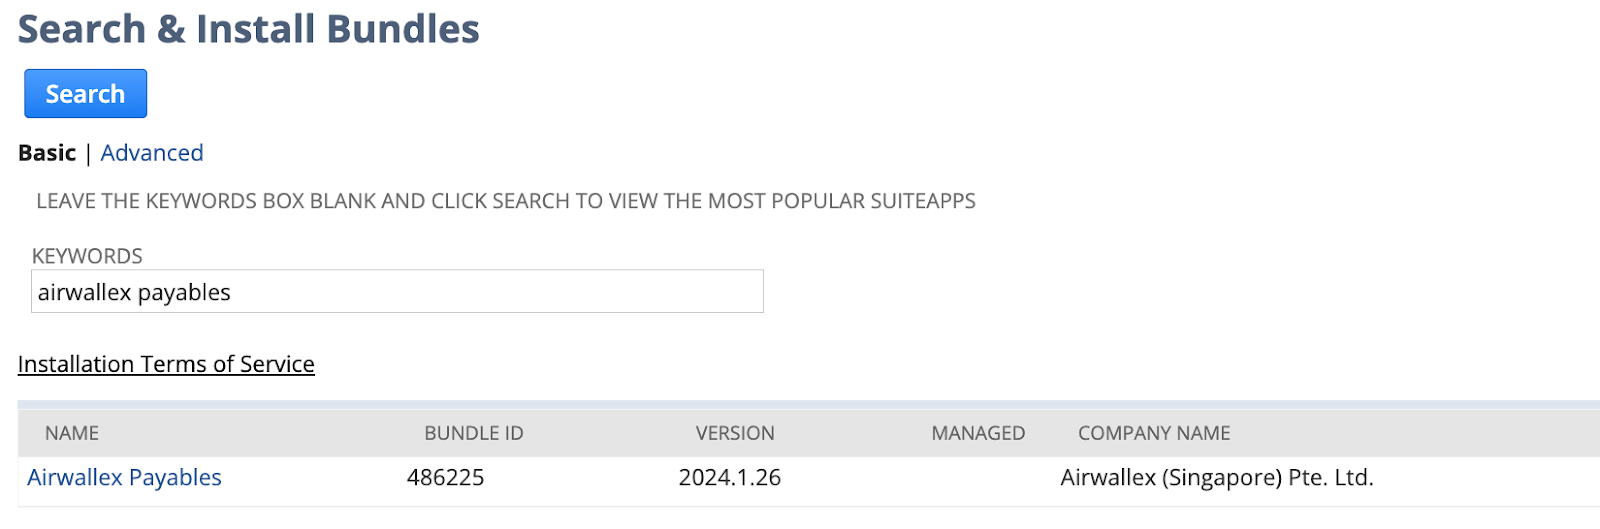Sort by the NAME column header
The height and width of the screenshot is (529, 1600).
coord(72,433)
